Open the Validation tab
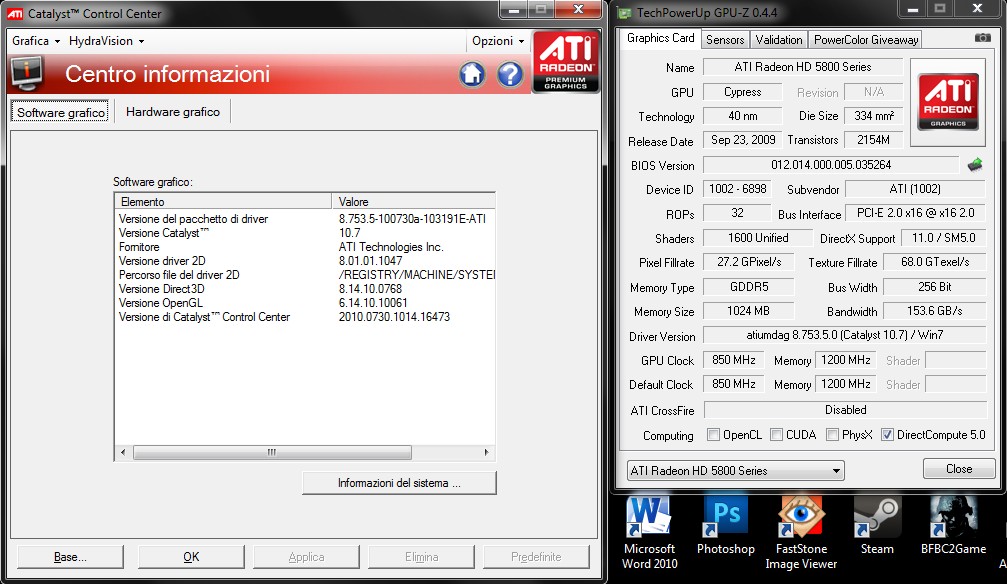Screen dimensions: 1007x584 (779, 40)
